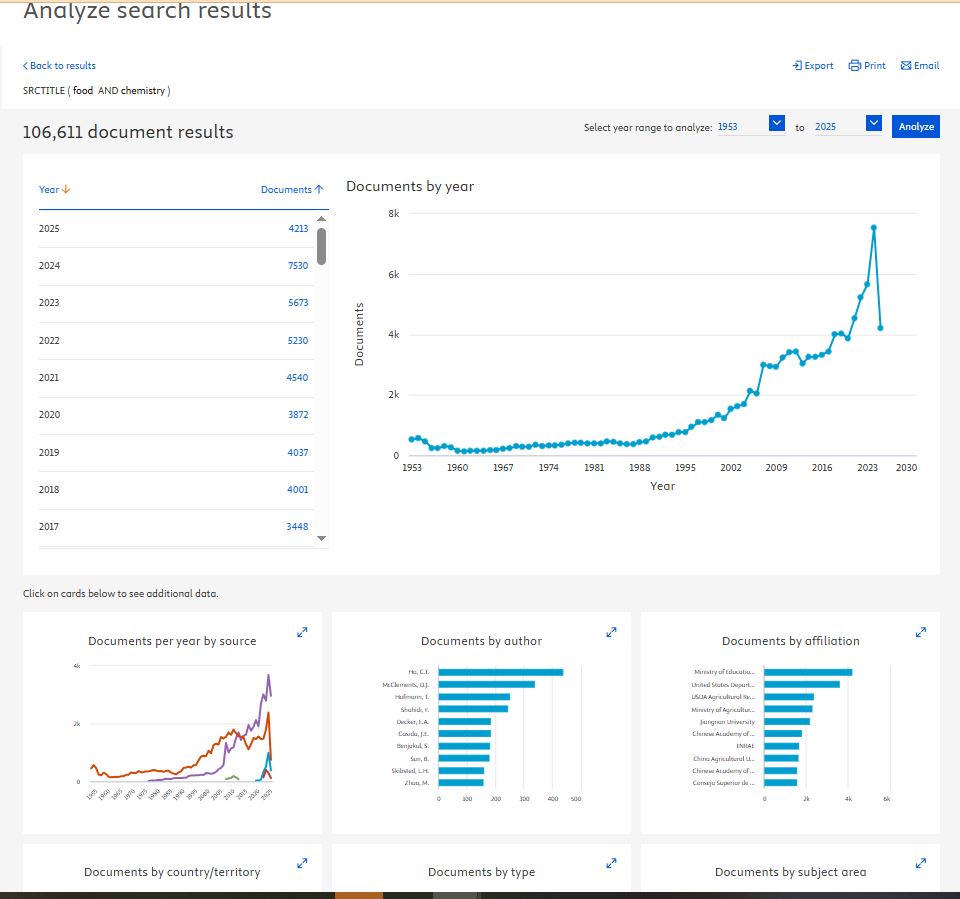
Task: Click the Print icon
Action: tap(855, 66)
